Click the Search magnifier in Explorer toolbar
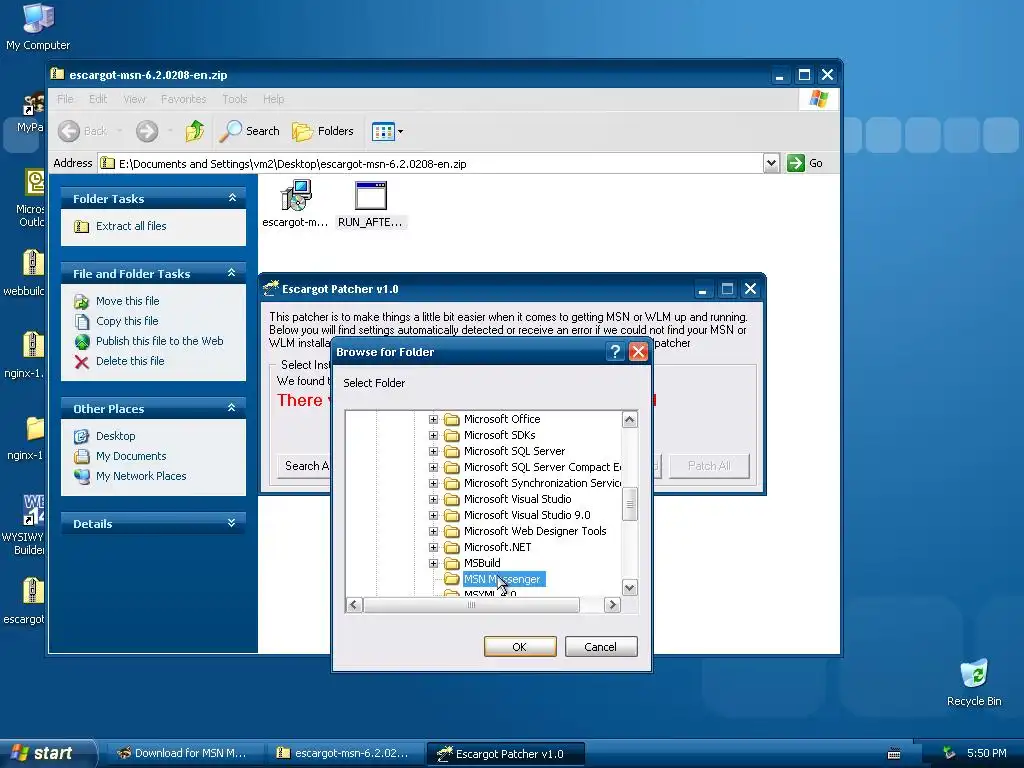Image resolution: width=1024 pixels, height=768 pixels. [249, 131]
